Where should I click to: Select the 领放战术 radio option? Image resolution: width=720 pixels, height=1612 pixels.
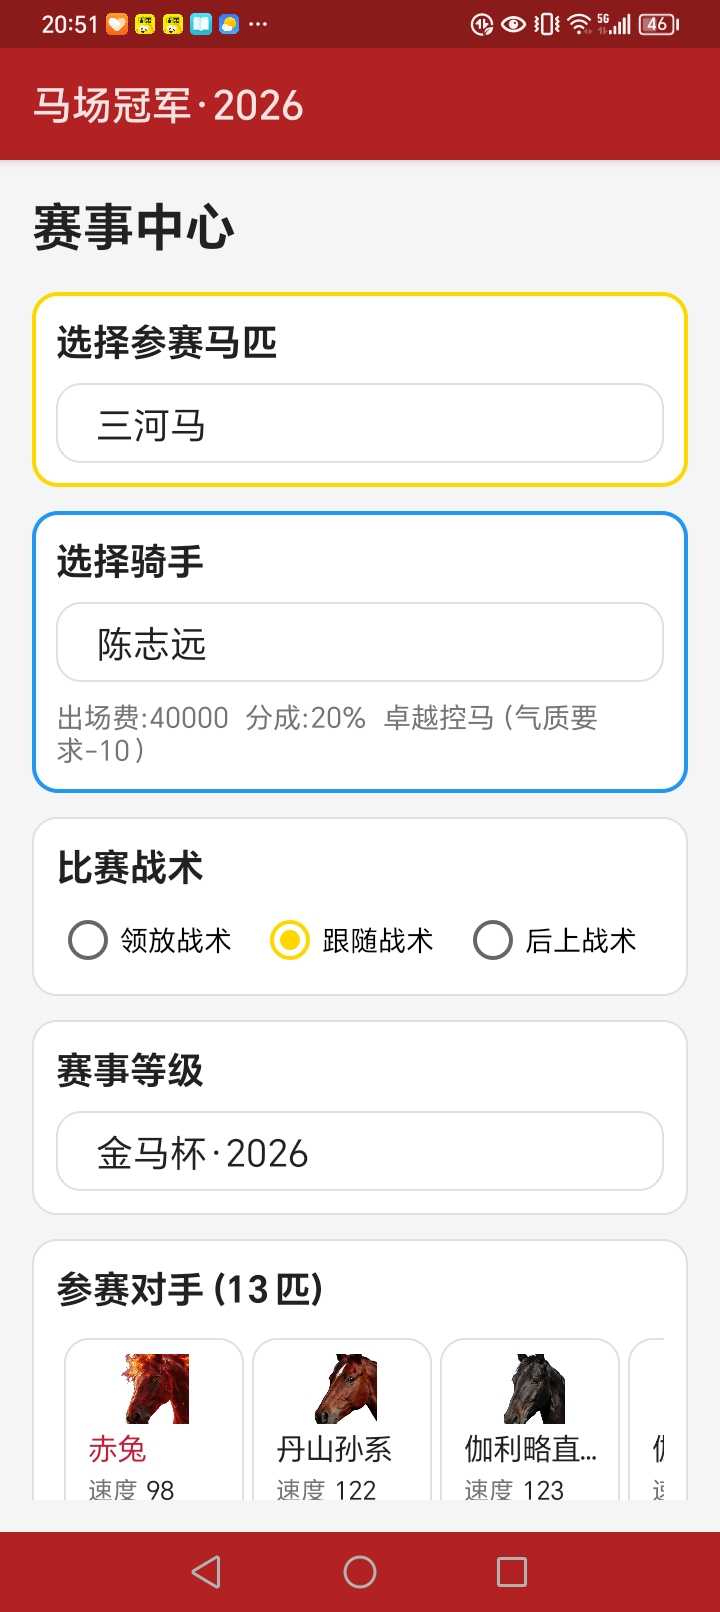(x=88, y=940)
